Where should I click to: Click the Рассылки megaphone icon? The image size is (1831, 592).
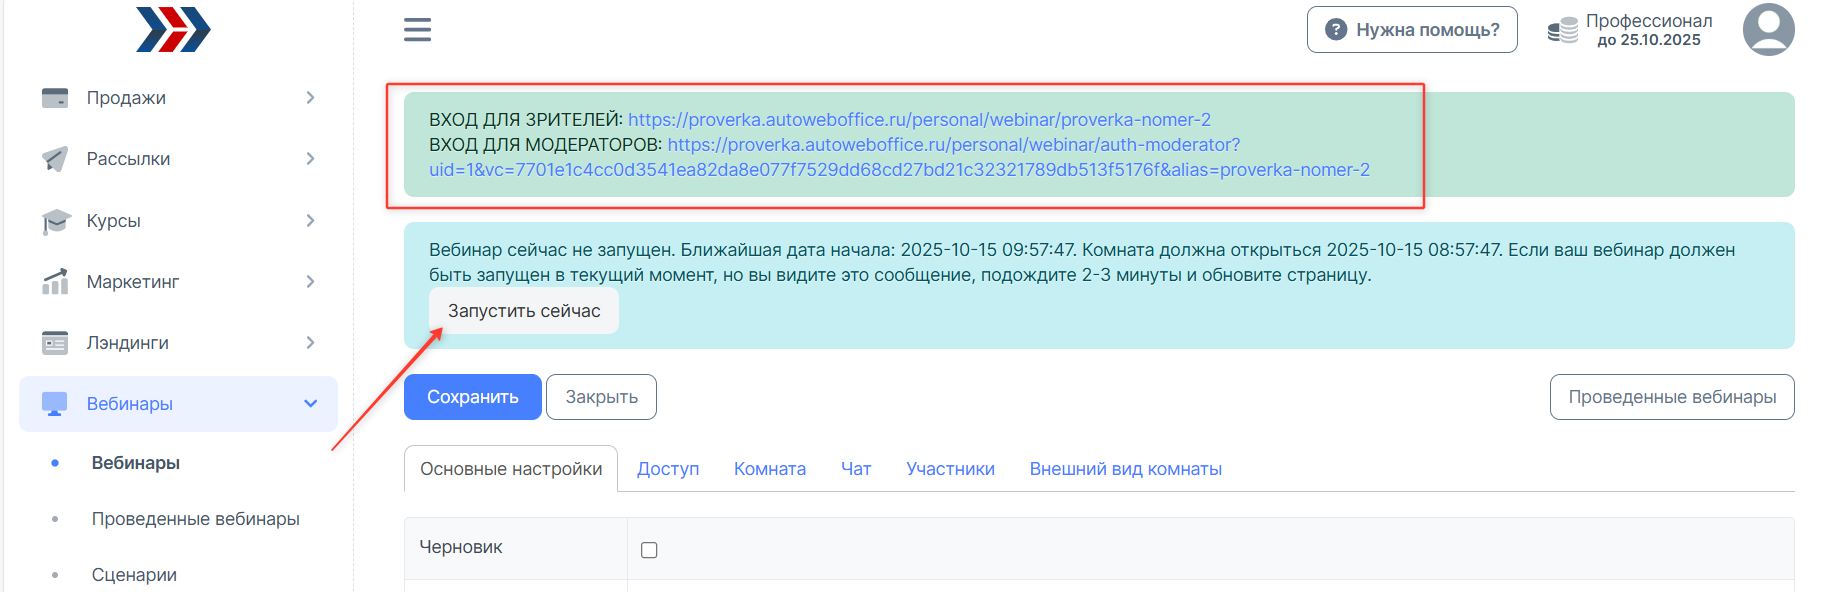click(x=55, y=159)
